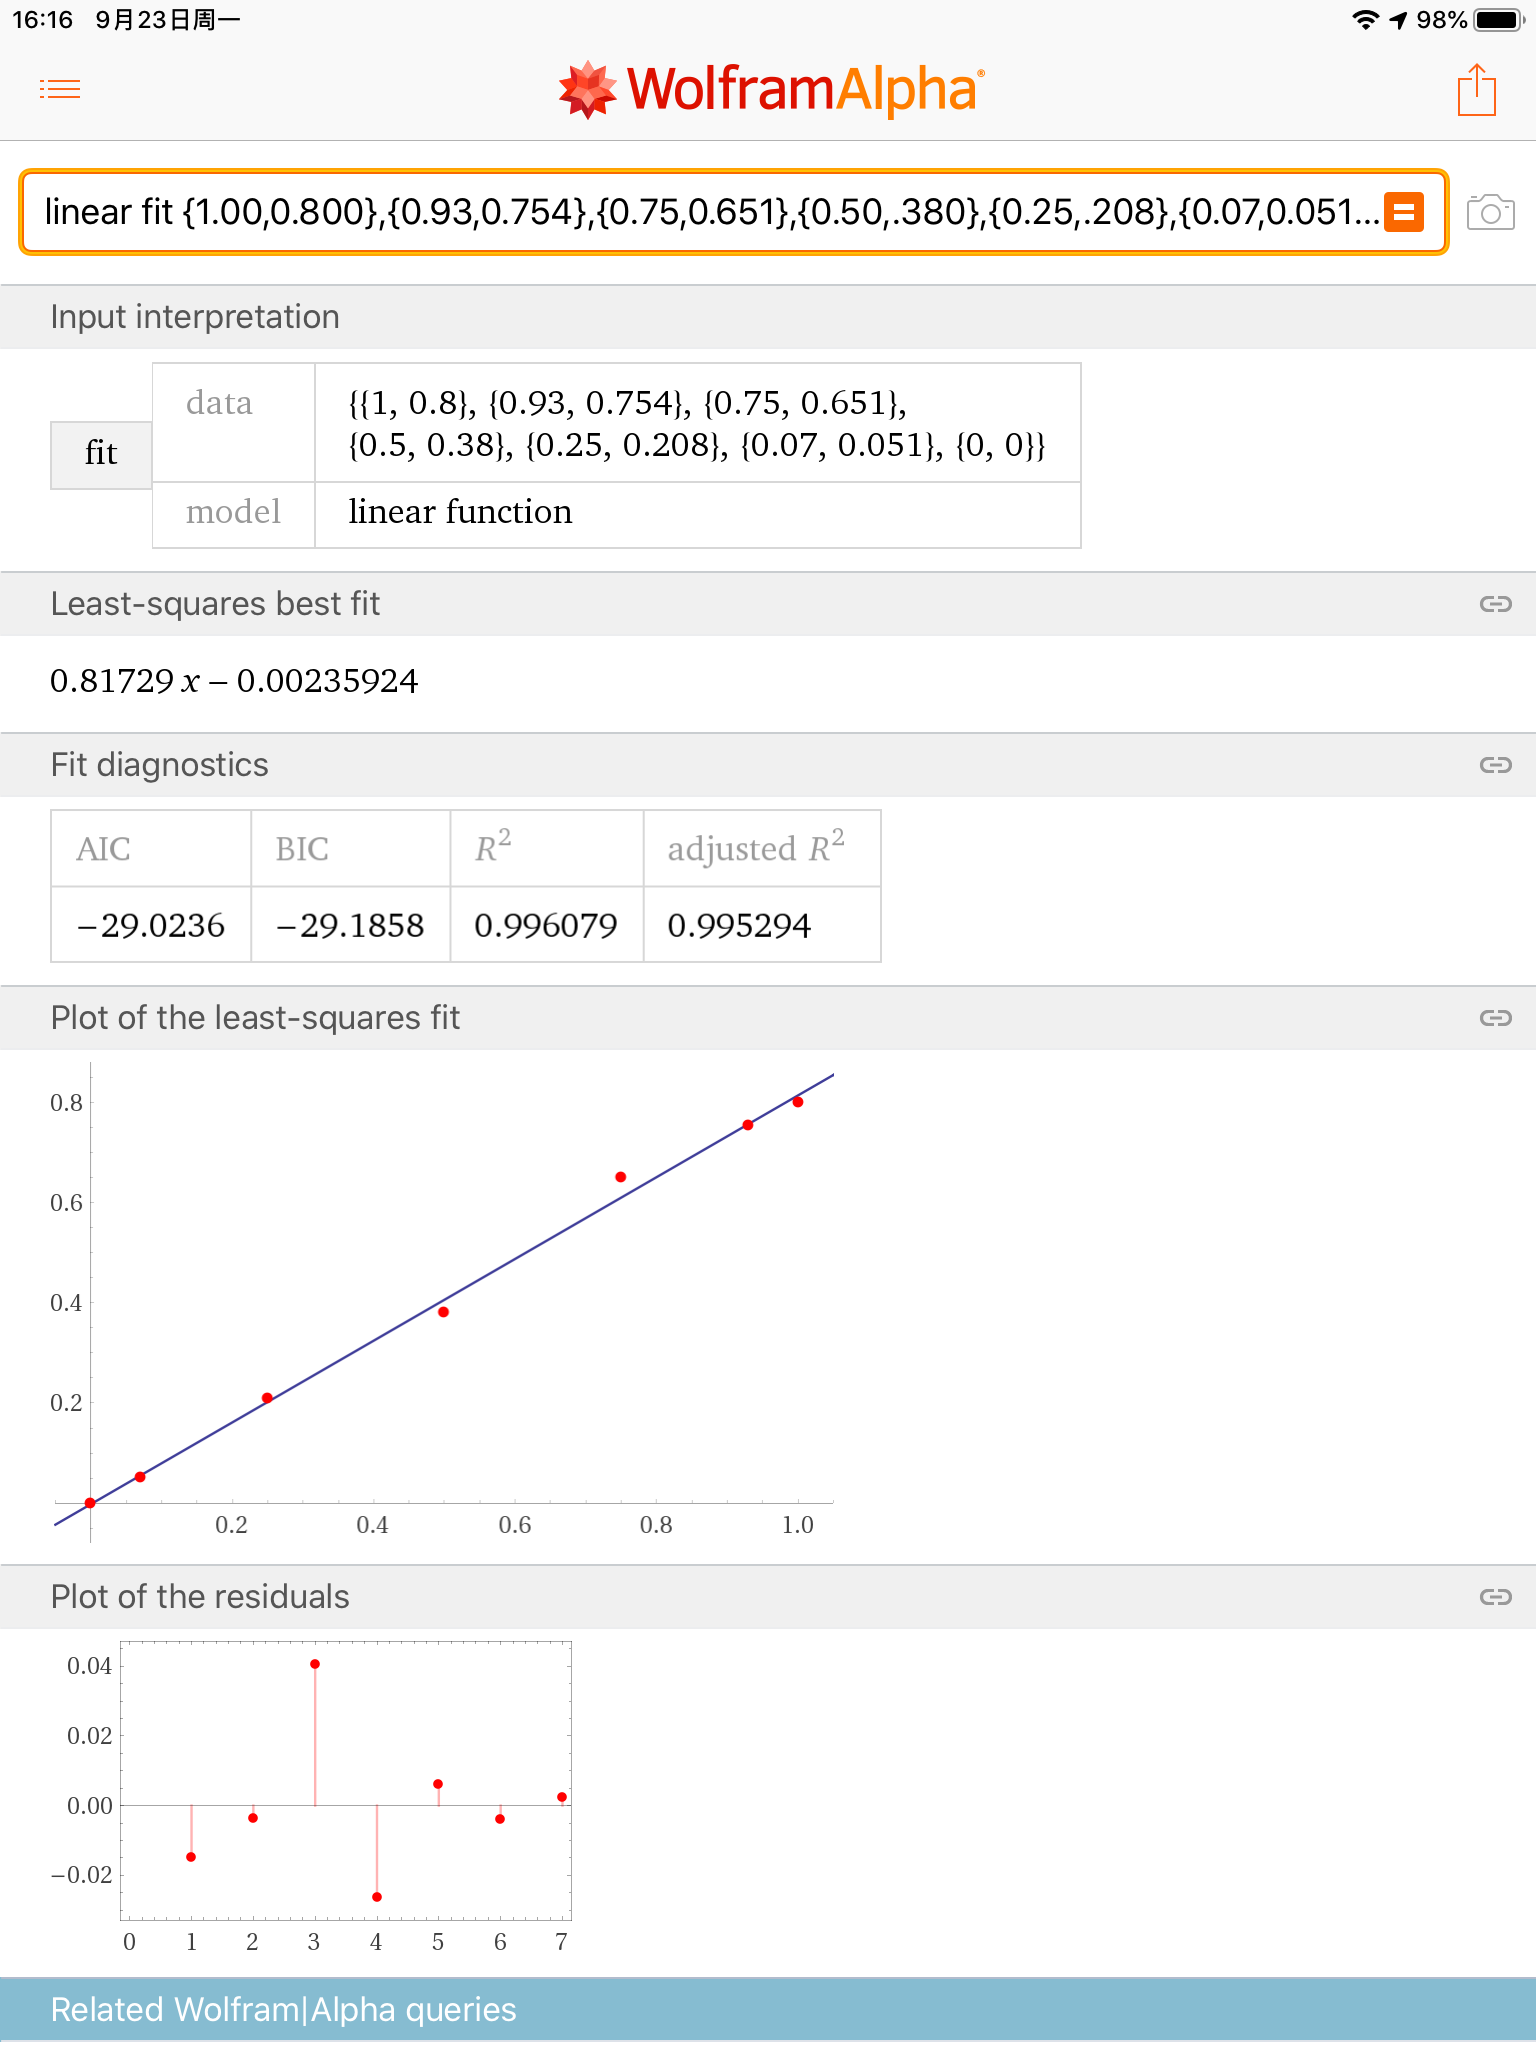1536x2048 pixels.
Task: Tap the fit label in input interpretation
Action: point(100,454)
